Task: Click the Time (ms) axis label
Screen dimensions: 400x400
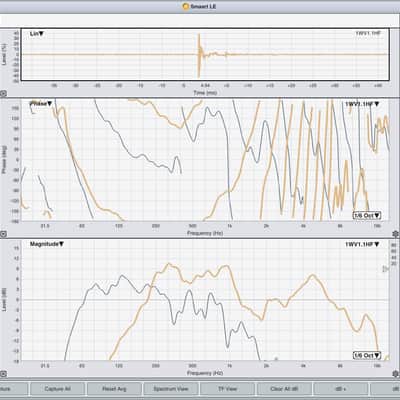Action: 205,93
